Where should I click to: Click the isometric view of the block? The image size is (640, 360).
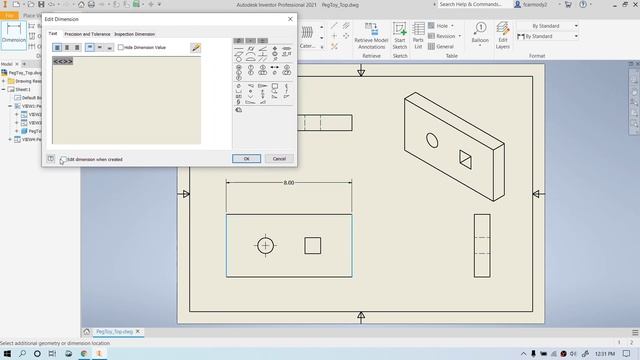454,146
